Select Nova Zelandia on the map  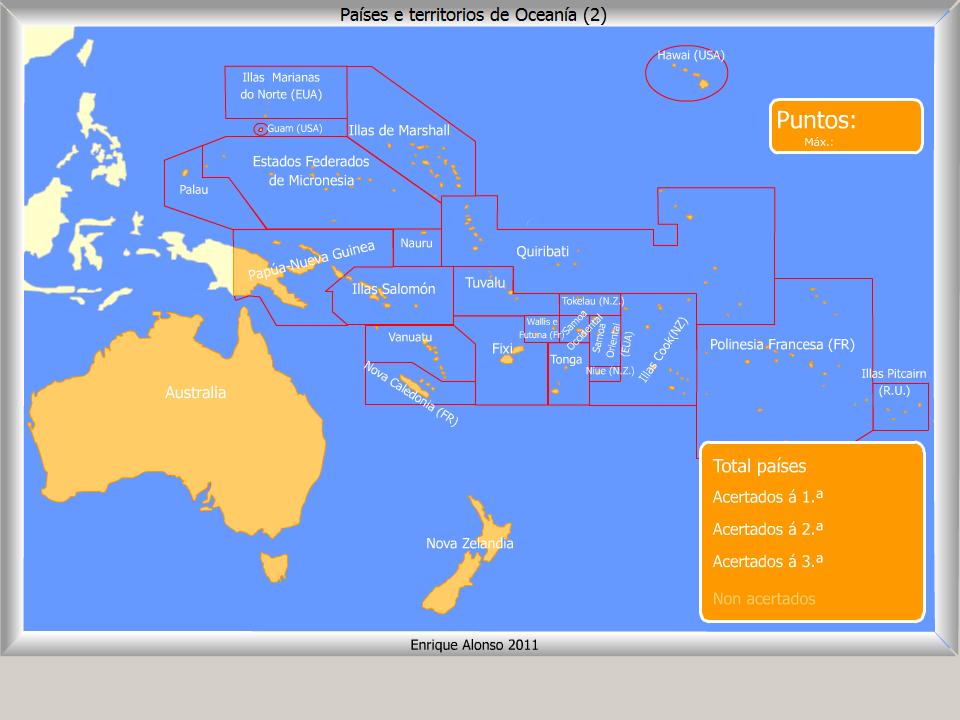tap(469, 544)
